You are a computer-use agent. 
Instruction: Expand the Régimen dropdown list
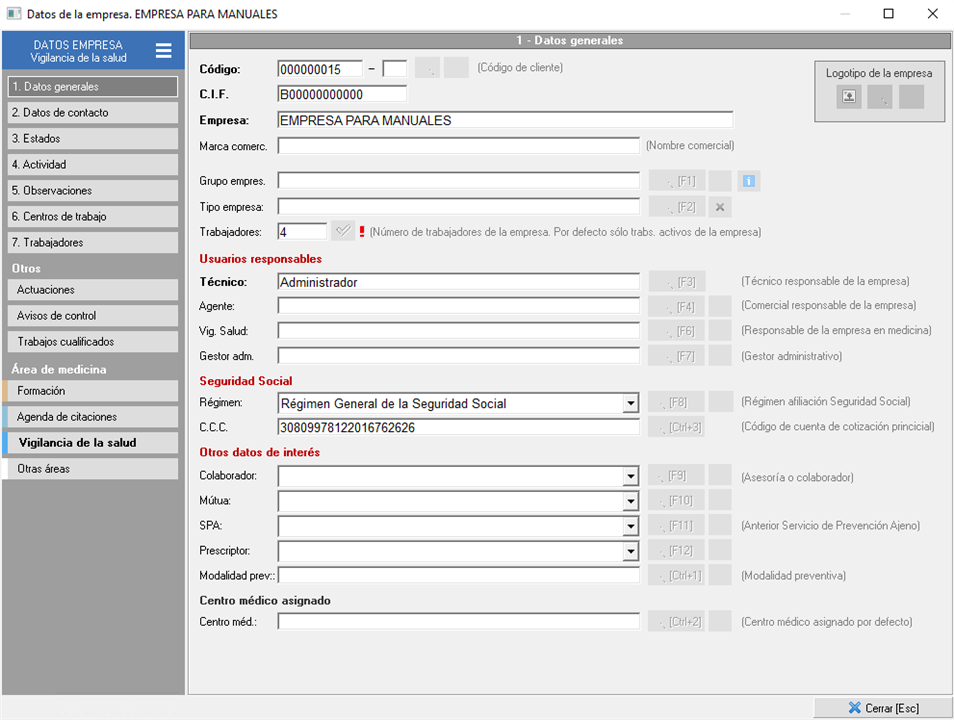coord(630,404)
